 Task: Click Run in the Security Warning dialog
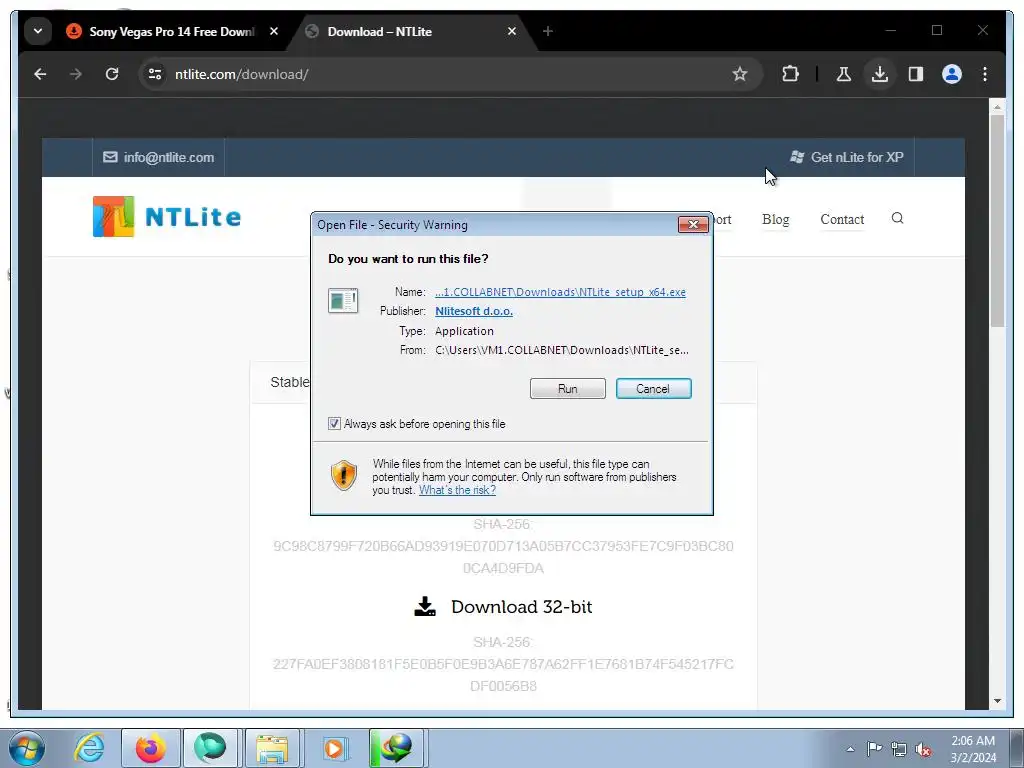click(568, 389)
